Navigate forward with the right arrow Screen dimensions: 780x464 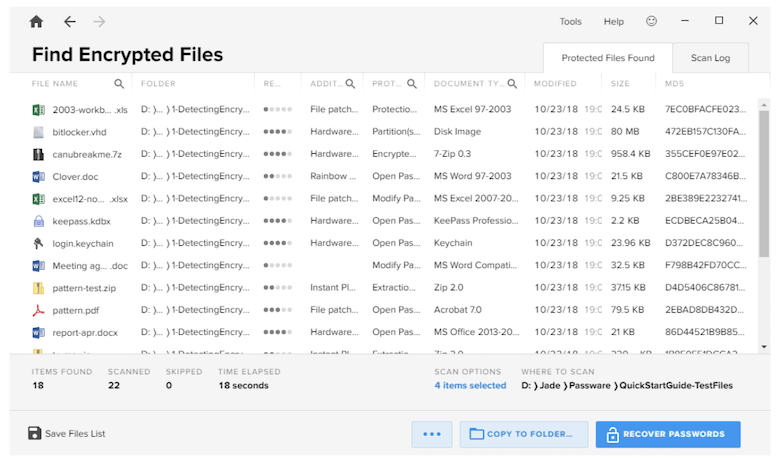(x=99, y=21)
